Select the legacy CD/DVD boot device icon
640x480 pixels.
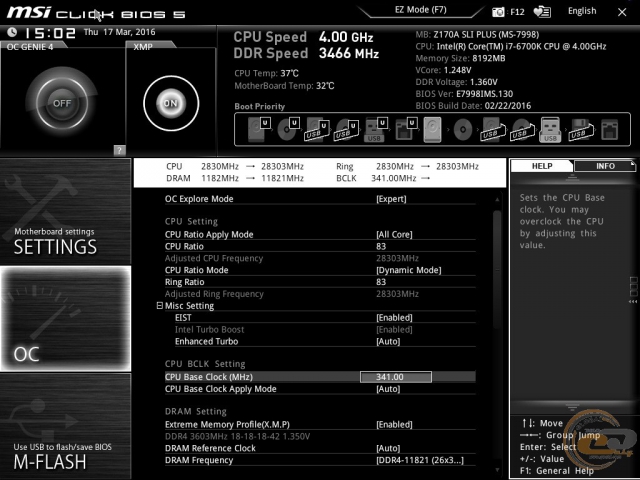coord(463,130)
